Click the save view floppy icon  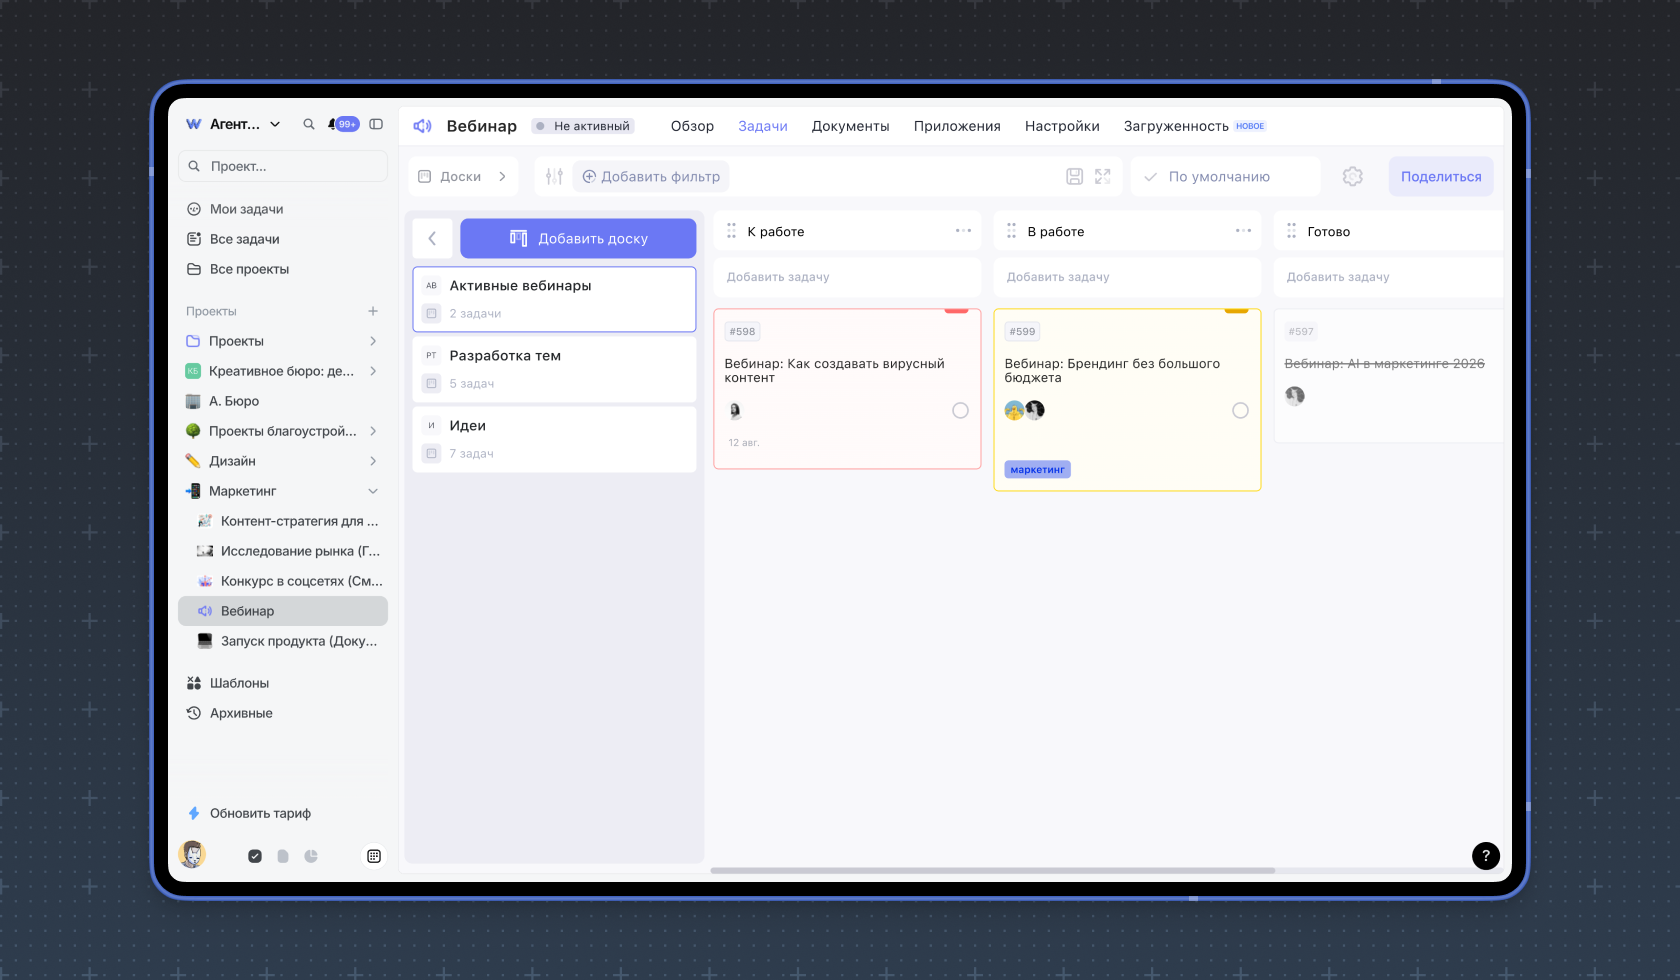(x=1074, y=177)
